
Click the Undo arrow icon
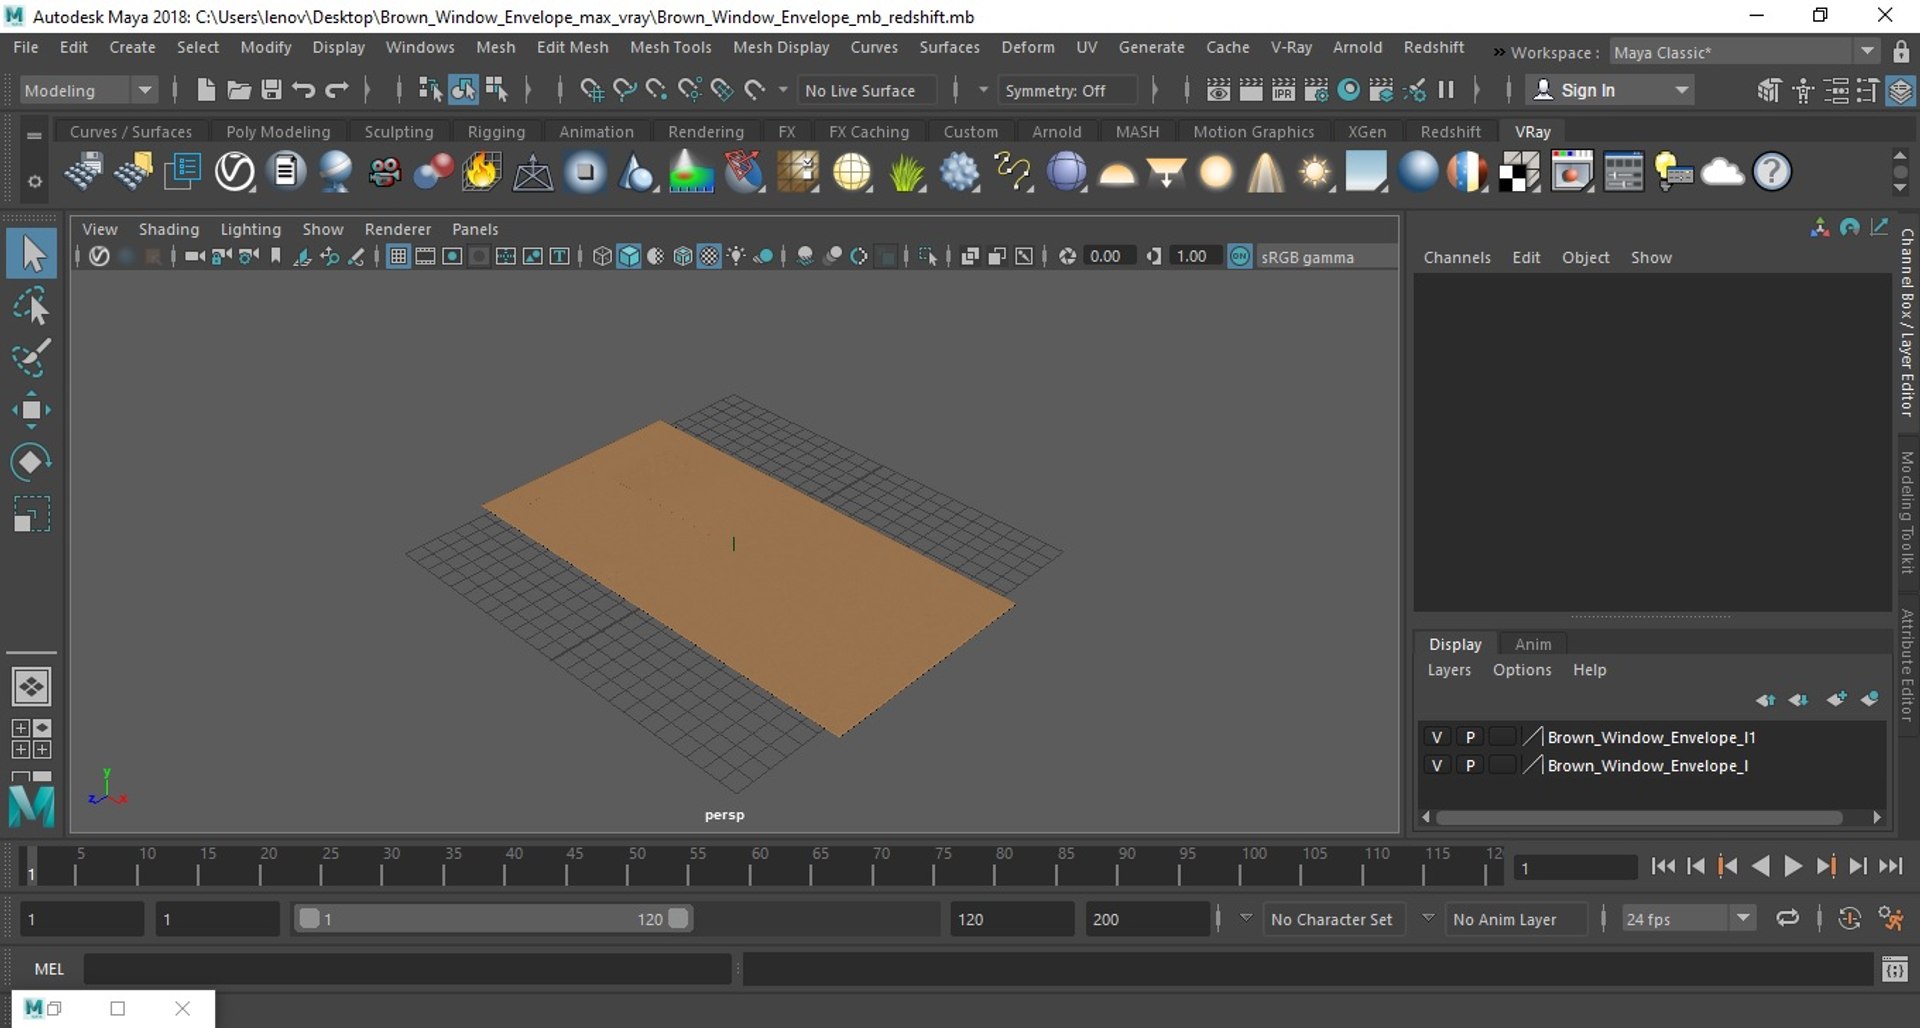point(303,90)
